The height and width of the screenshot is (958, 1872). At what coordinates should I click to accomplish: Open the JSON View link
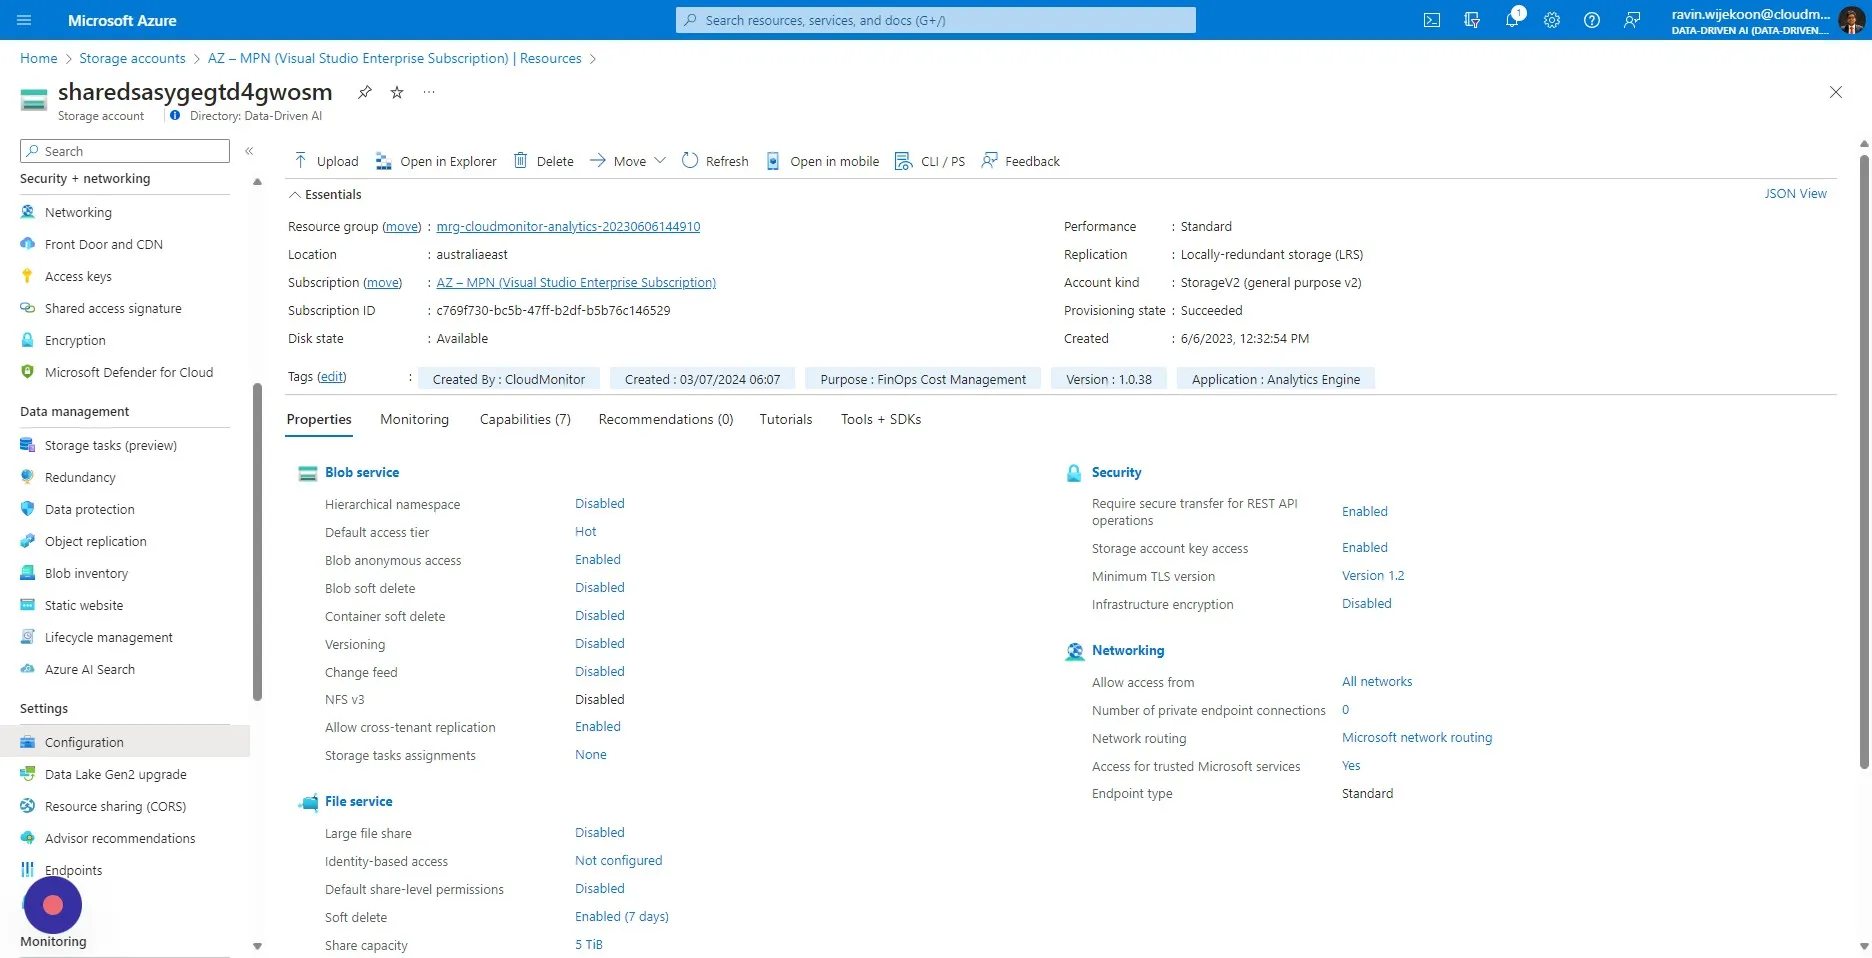coord(1795,194)
